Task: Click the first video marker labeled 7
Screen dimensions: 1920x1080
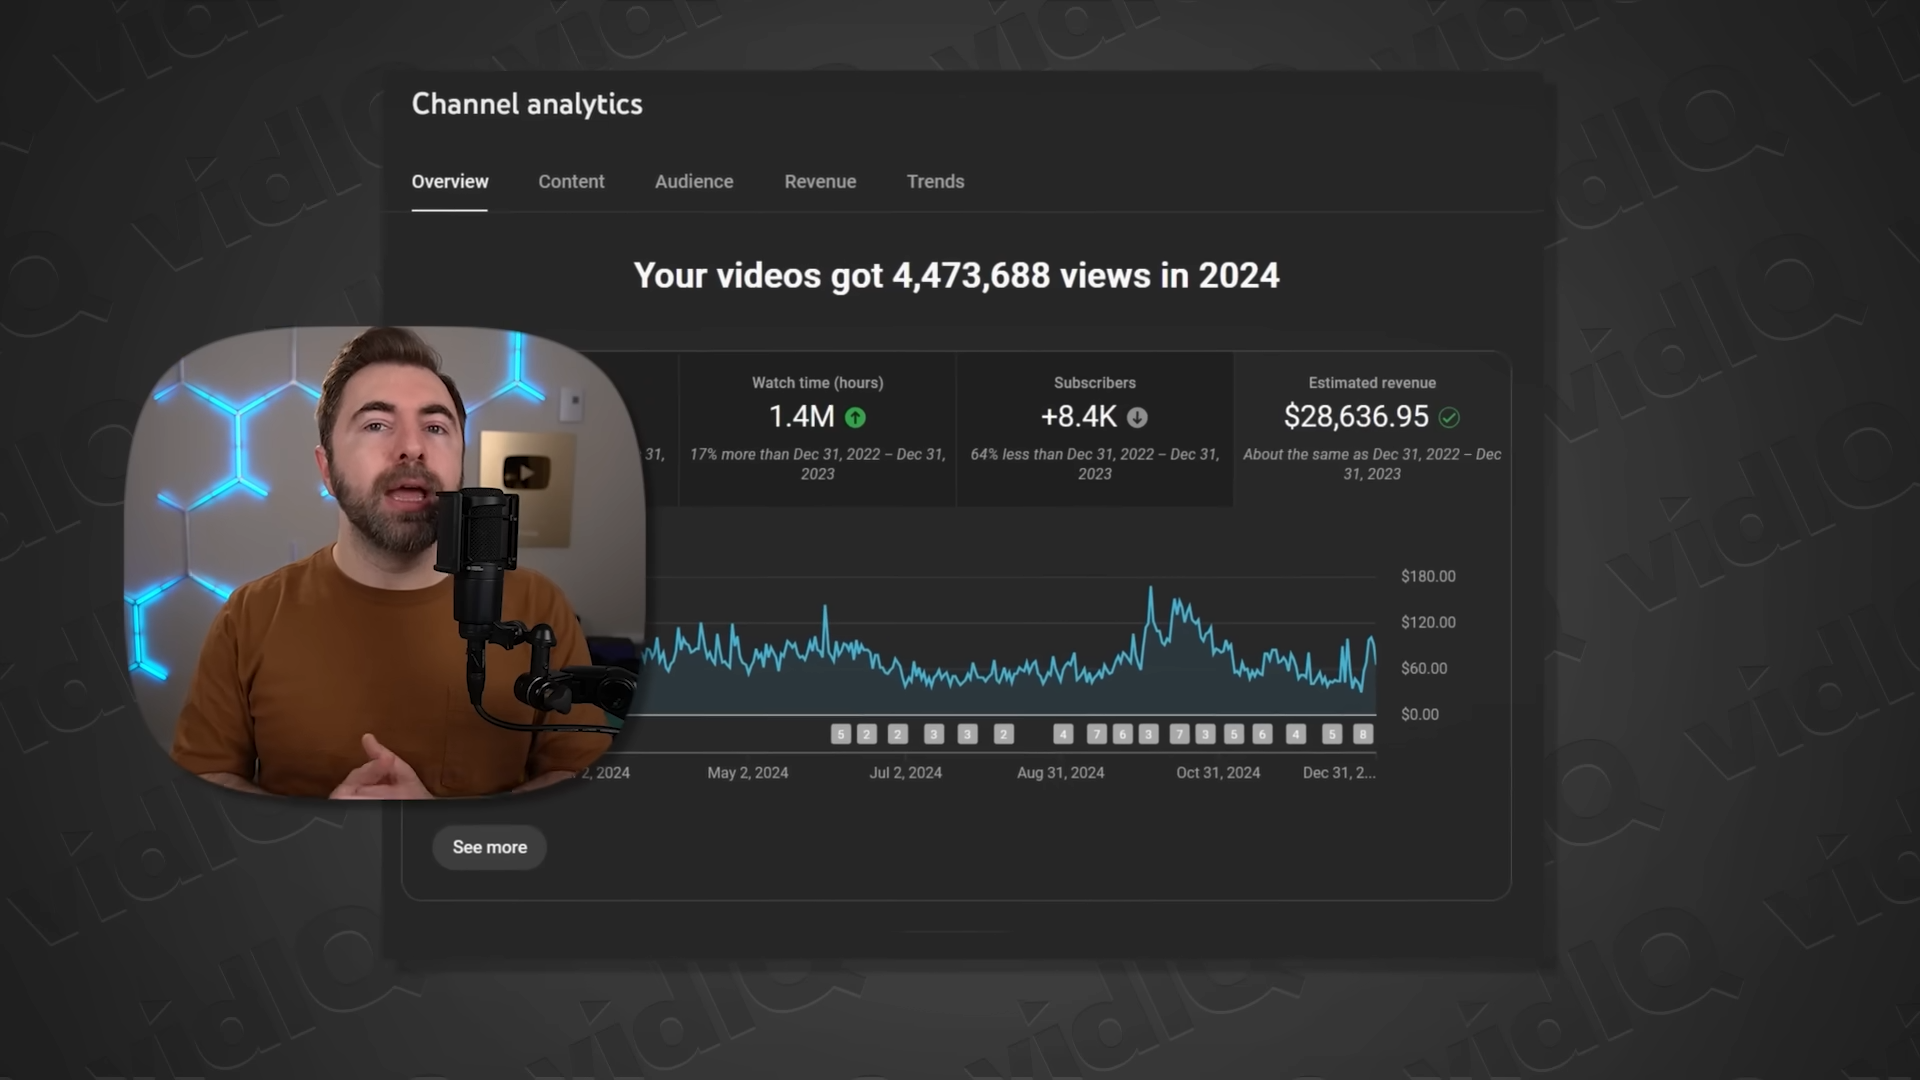Action: click(1096, 734)
